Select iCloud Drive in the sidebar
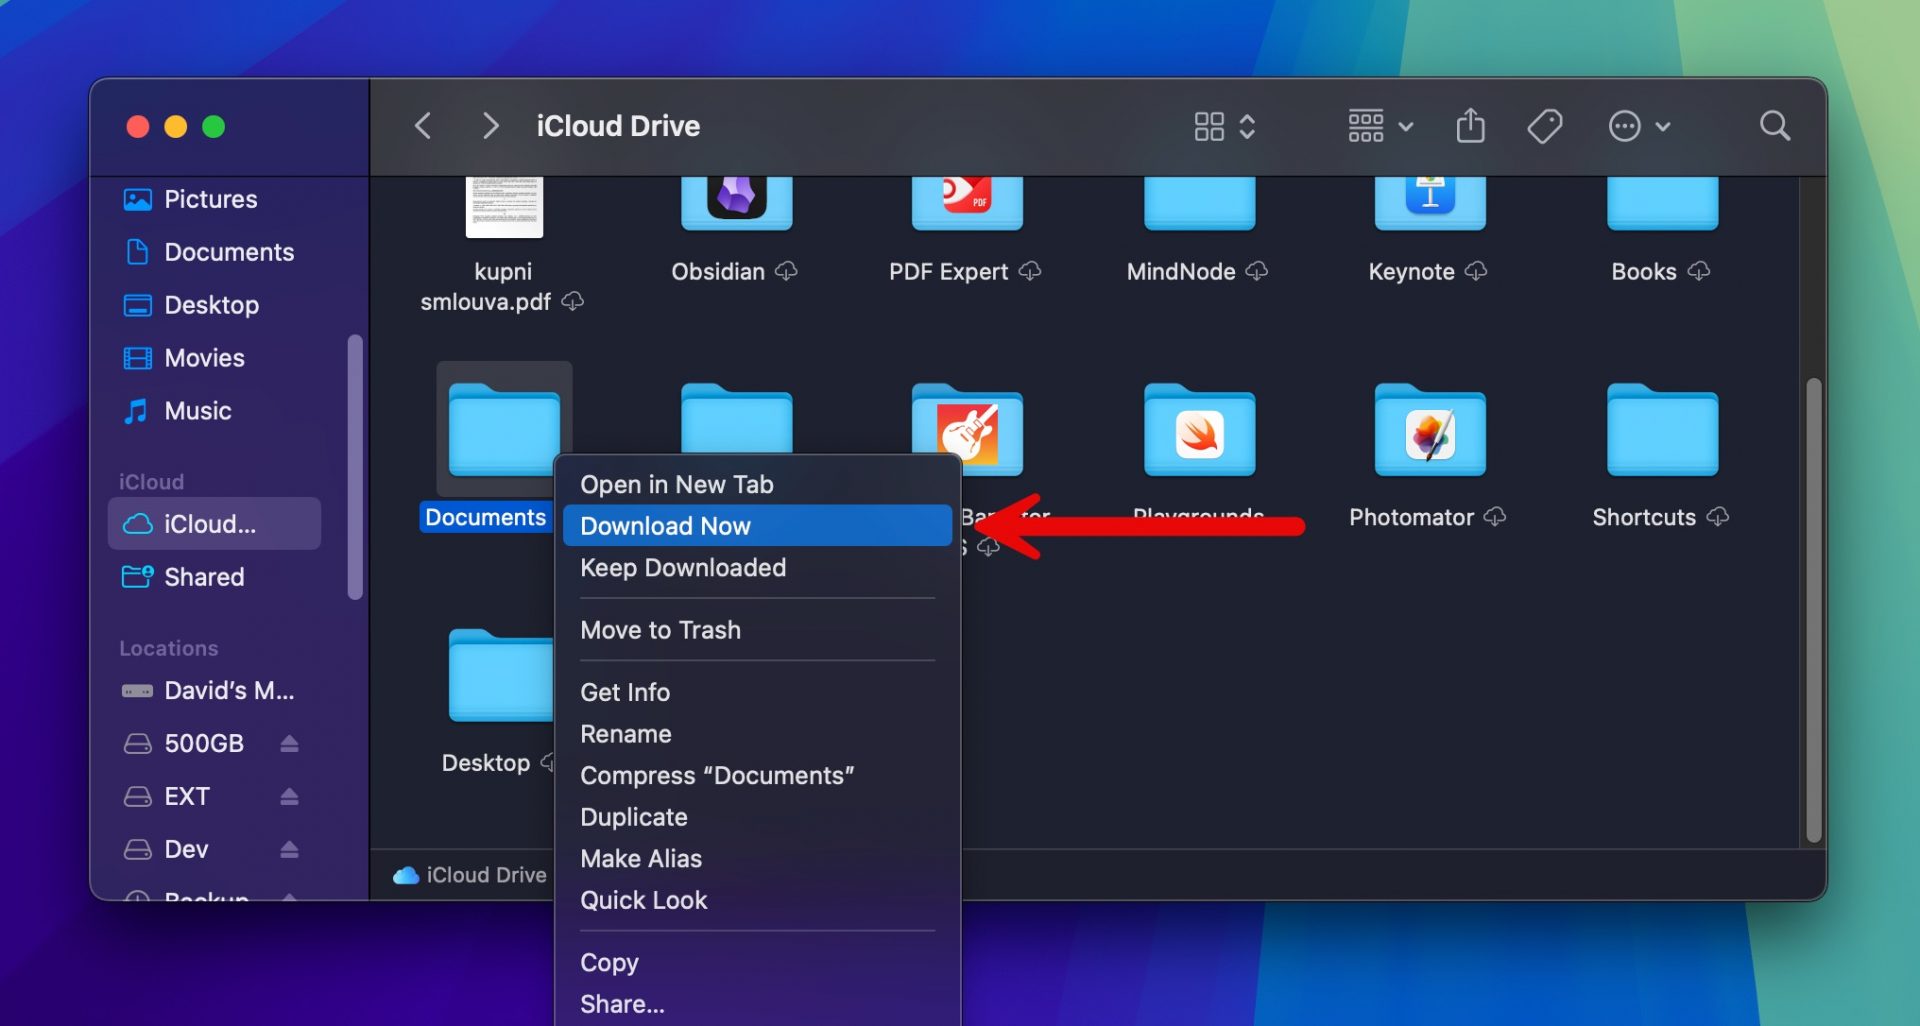The width and height of the screenshot is (1920, 1026). pyautogui.click(x=213, y=523)
